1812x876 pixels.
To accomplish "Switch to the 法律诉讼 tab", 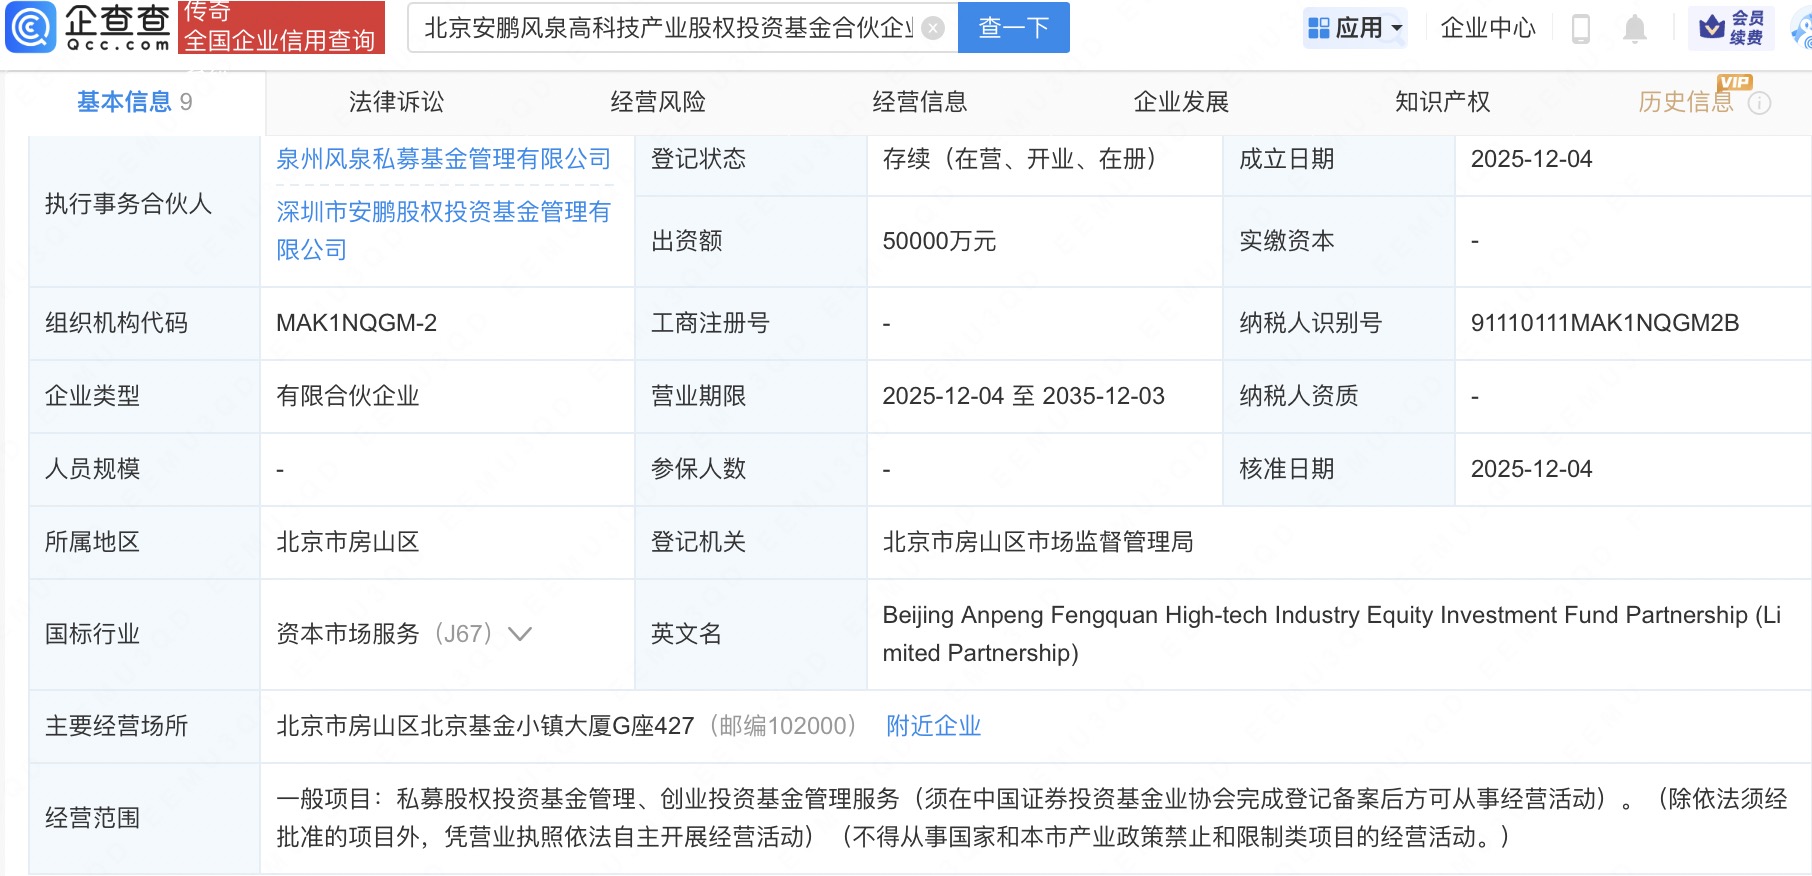I will point(396,102).
